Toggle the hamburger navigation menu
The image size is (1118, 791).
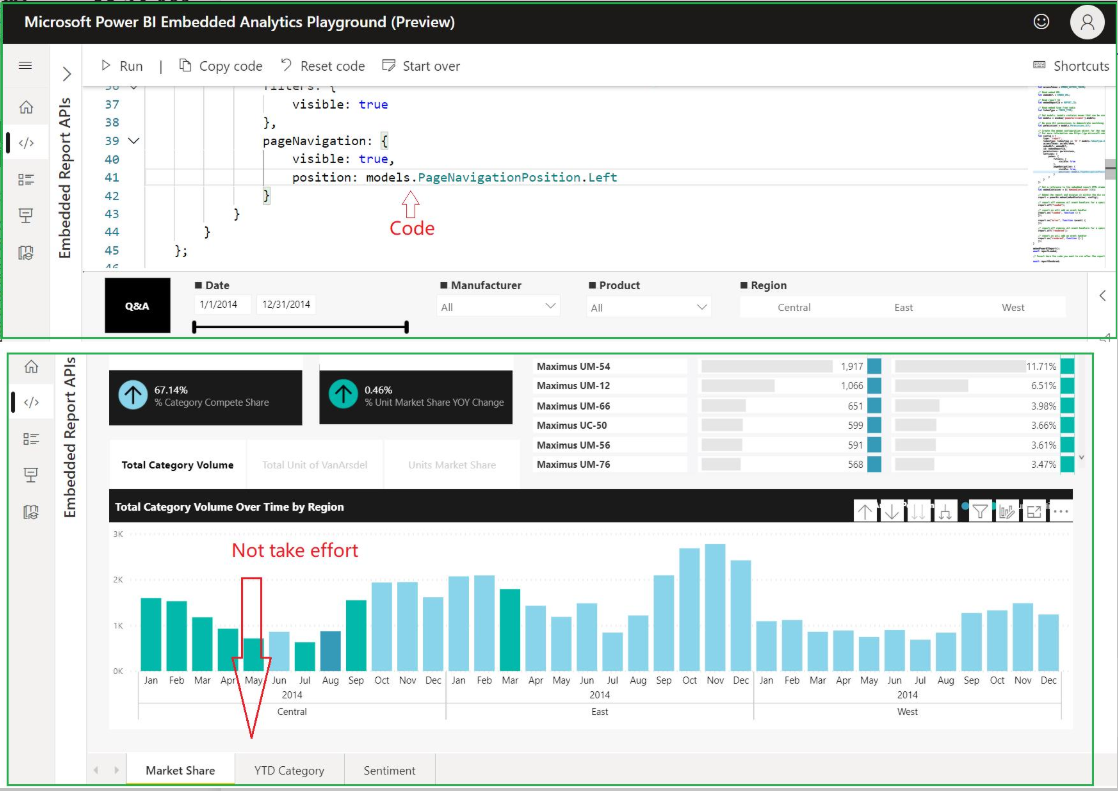(x=26, y=66)
